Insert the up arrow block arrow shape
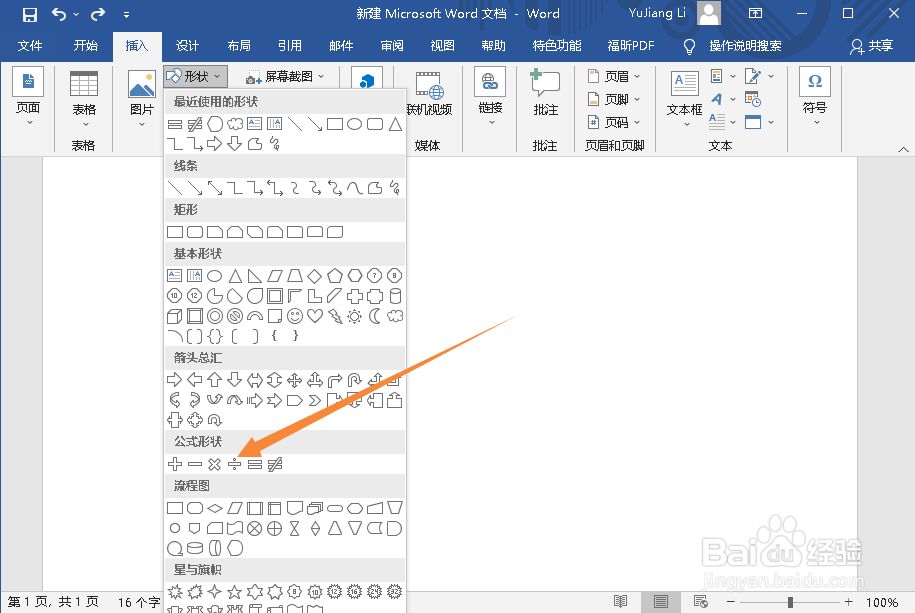 215,380
